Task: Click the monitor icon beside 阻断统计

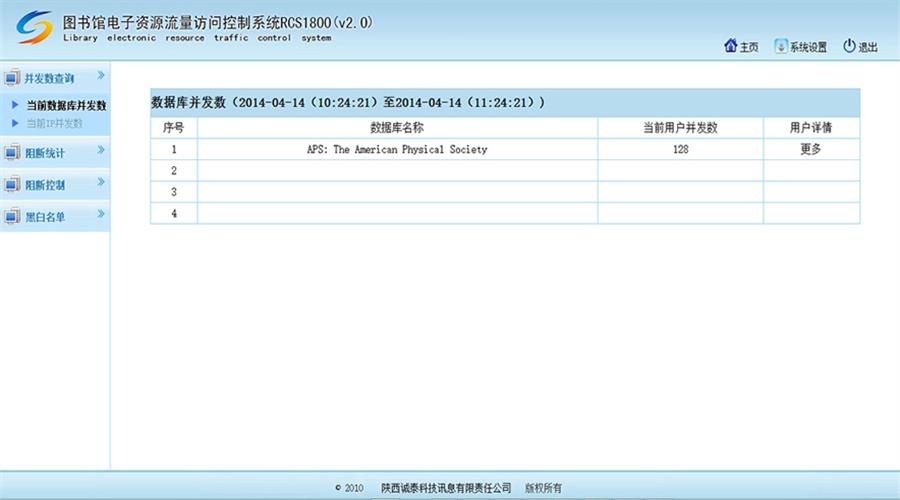Action: [x=12, y=152]
